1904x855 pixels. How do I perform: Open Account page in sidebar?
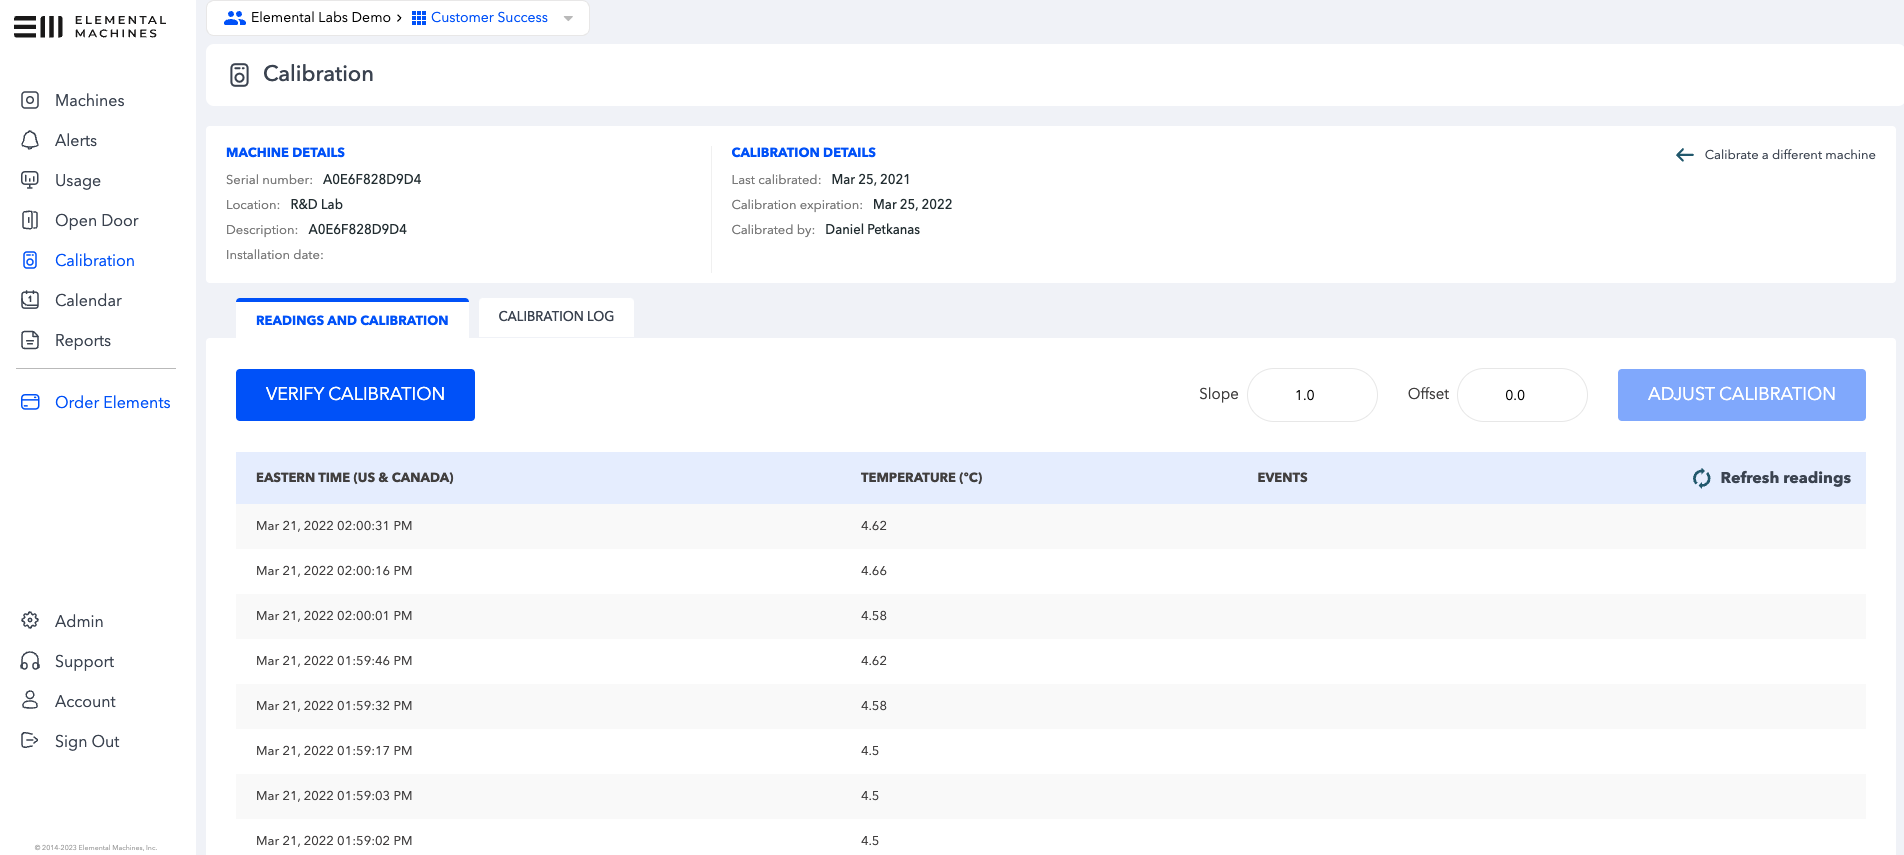tap(85, 701)
